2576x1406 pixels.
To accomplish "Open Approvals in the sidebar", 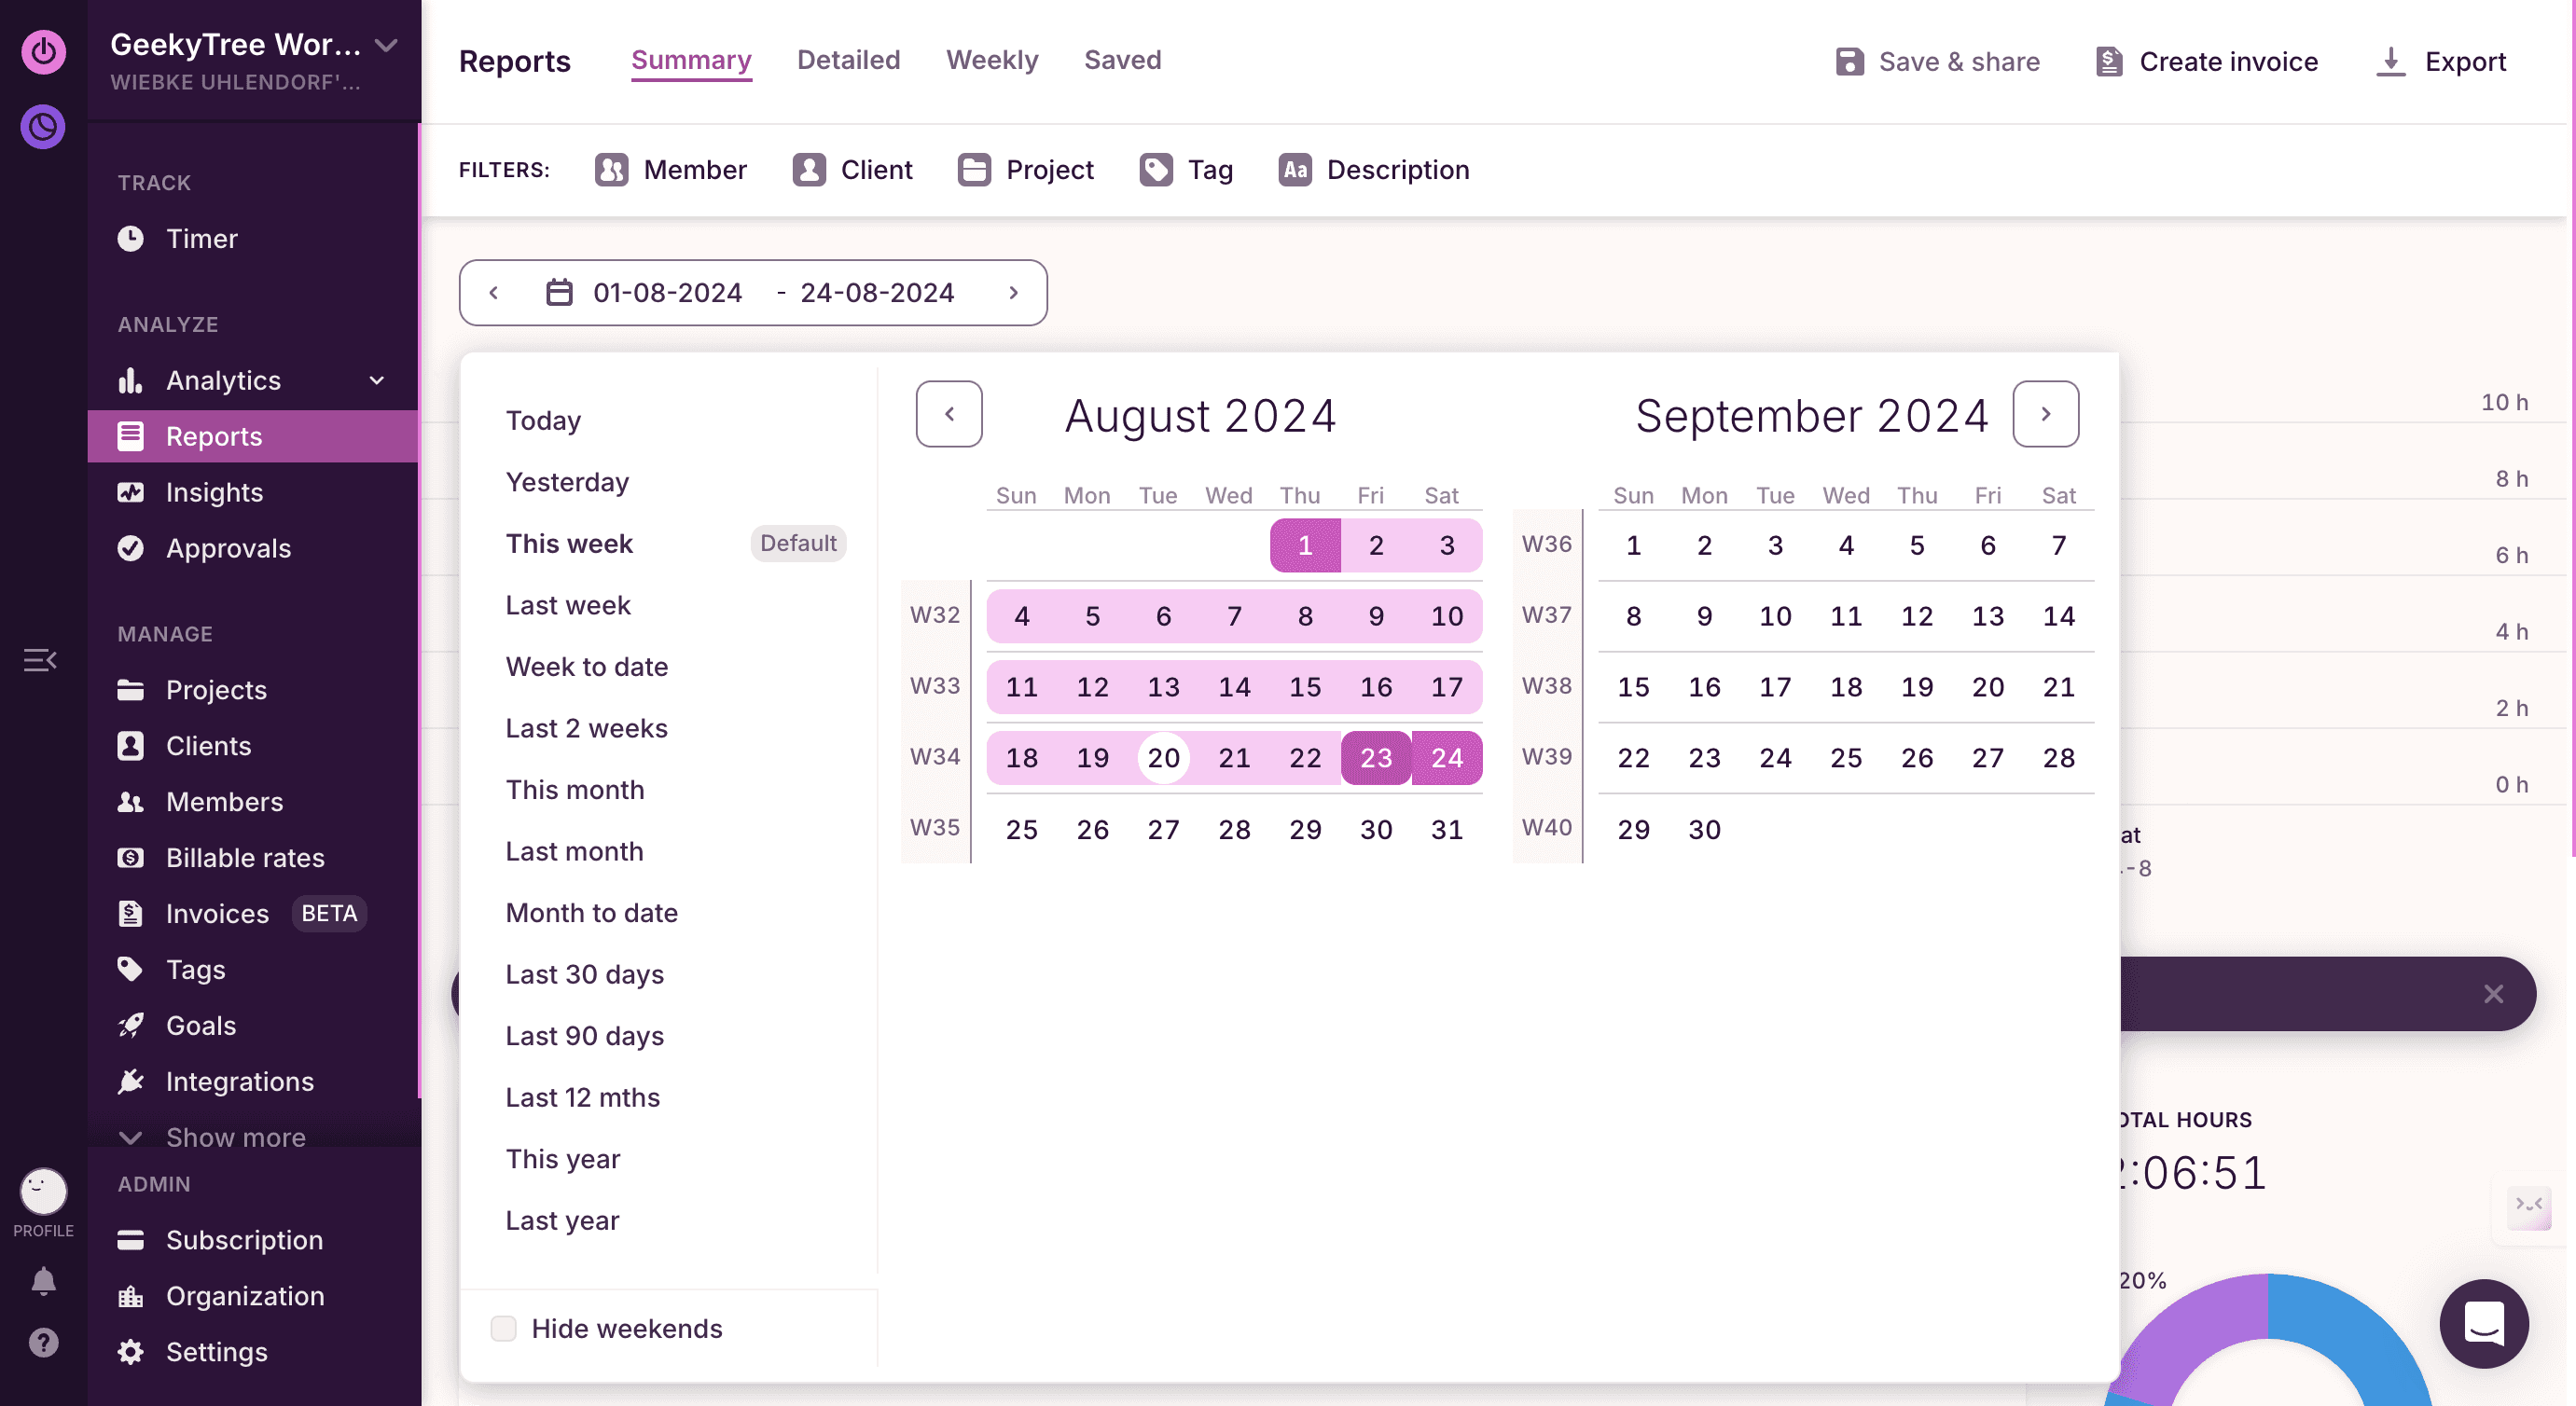I will [x=228, y=548].
